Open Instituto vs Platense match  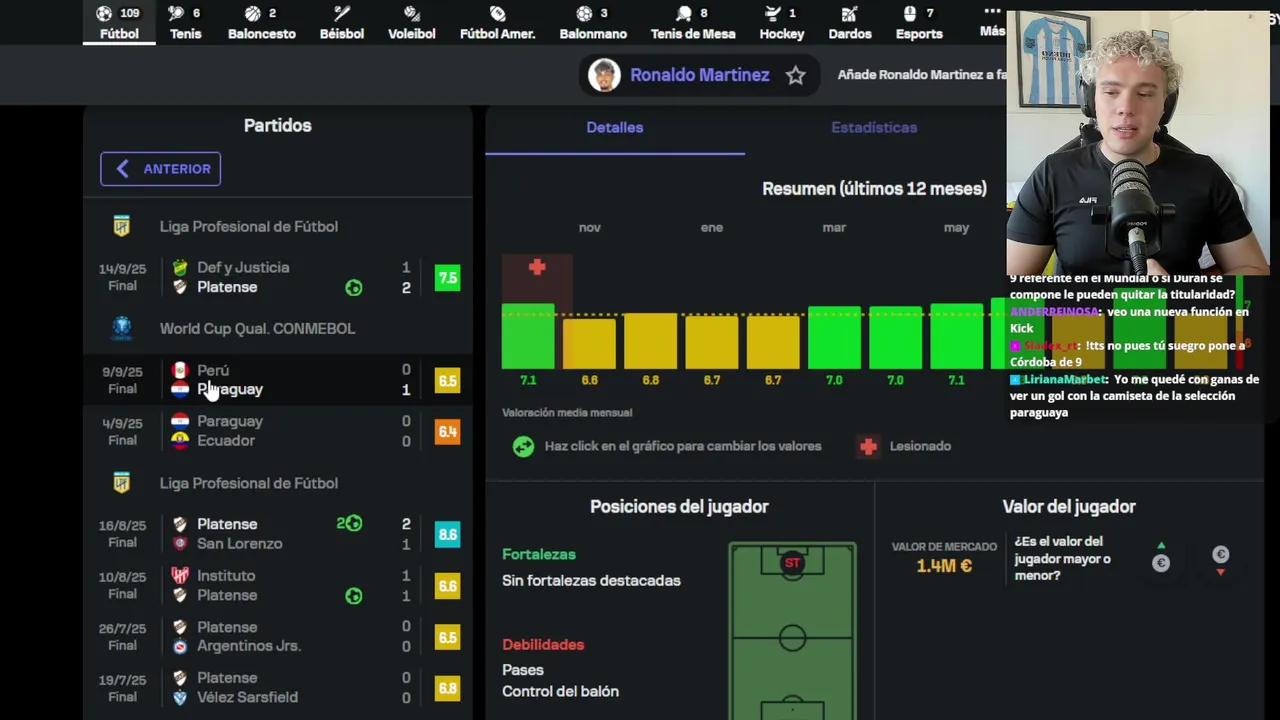click(277, 585)
